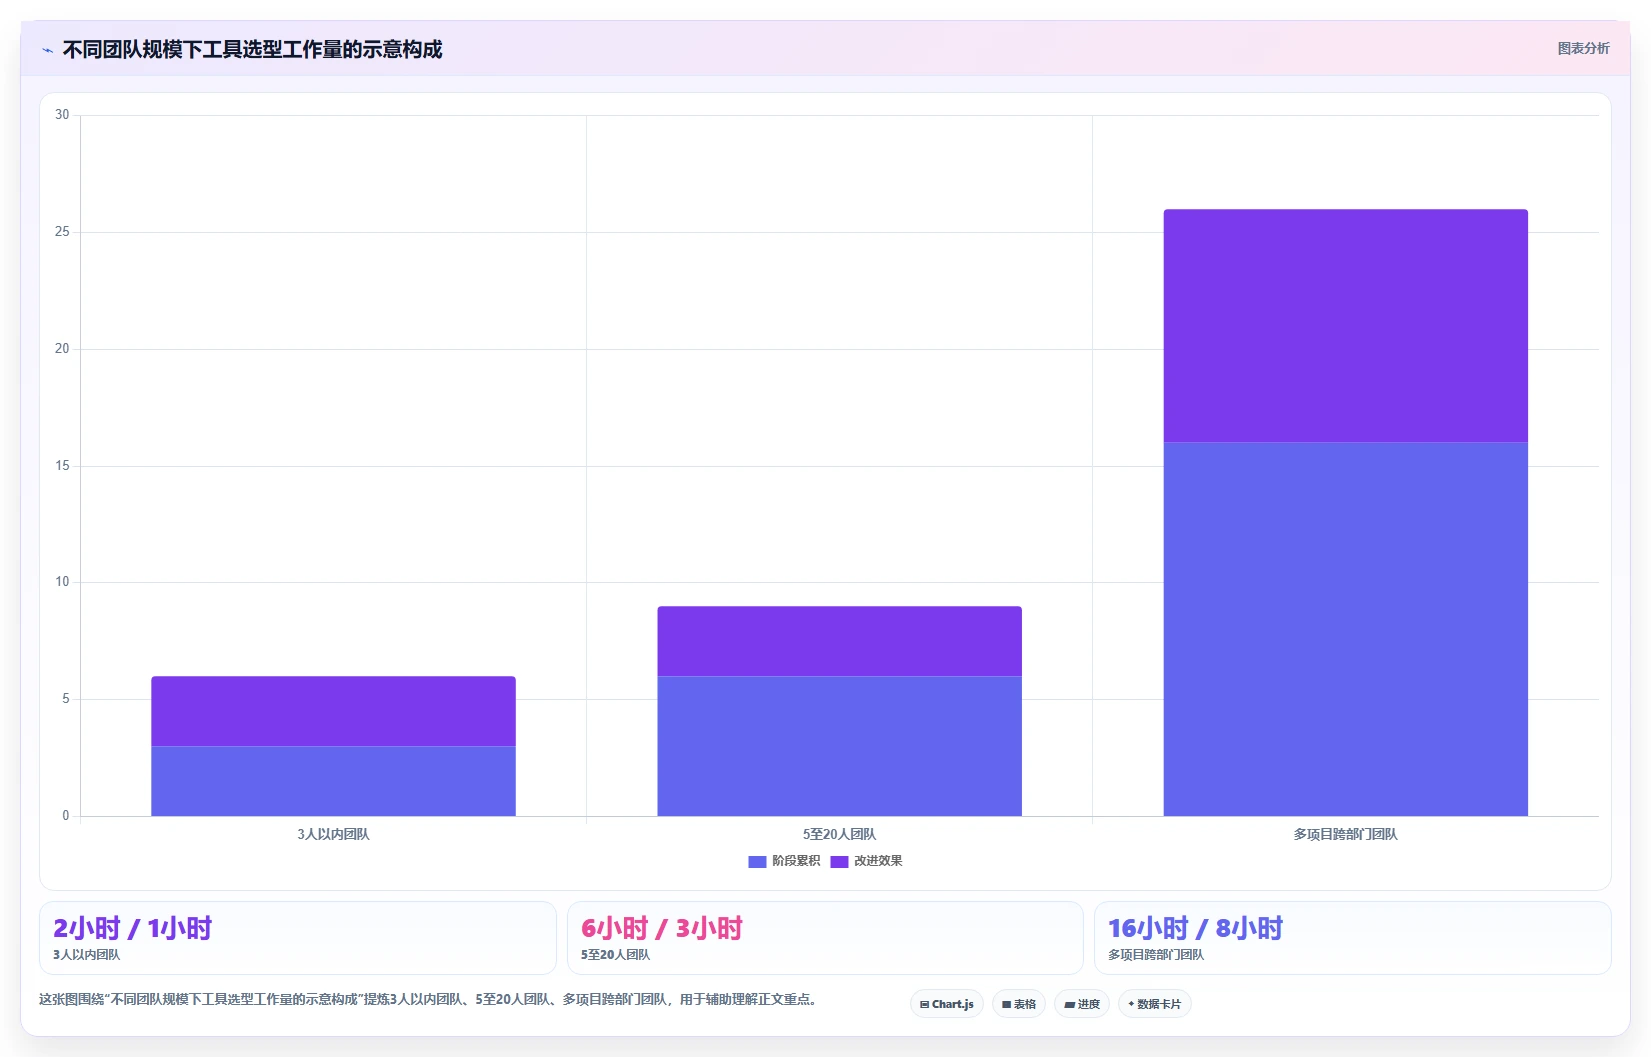
Task: Click the 2小时 / 1小时 card value
Action: coord(132,928)
